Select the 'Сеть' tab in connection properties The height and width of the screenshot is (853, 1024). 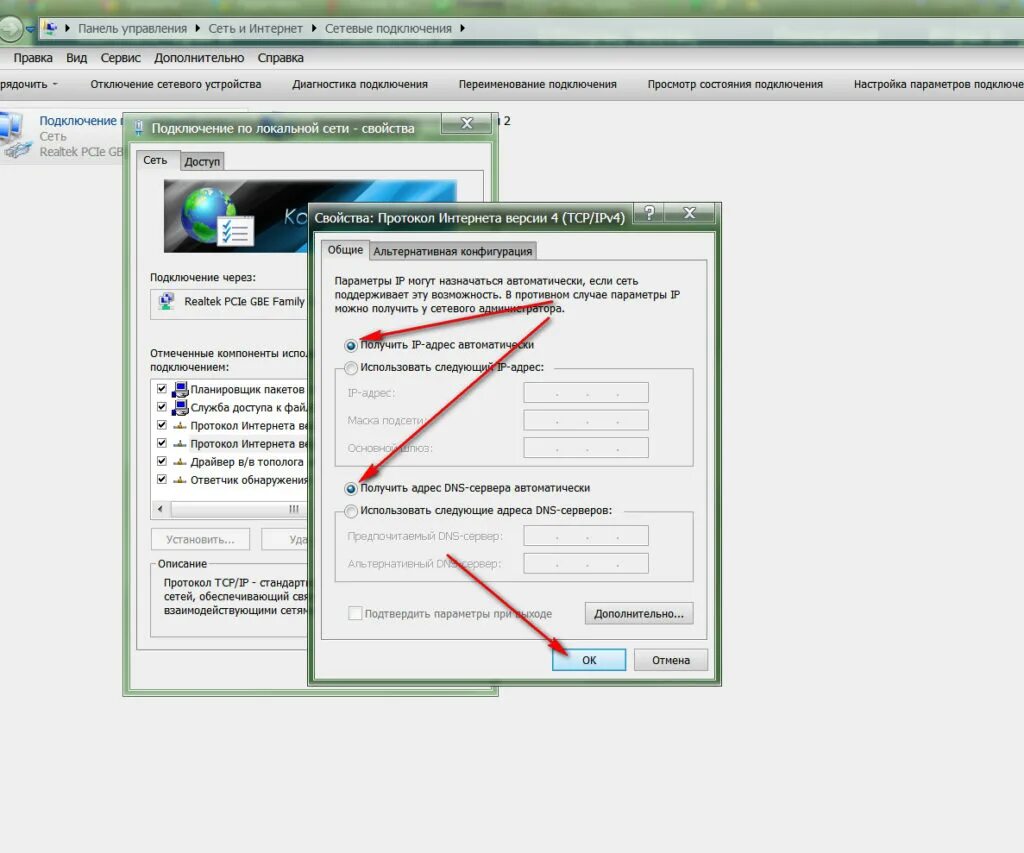[x=155, y=160]
